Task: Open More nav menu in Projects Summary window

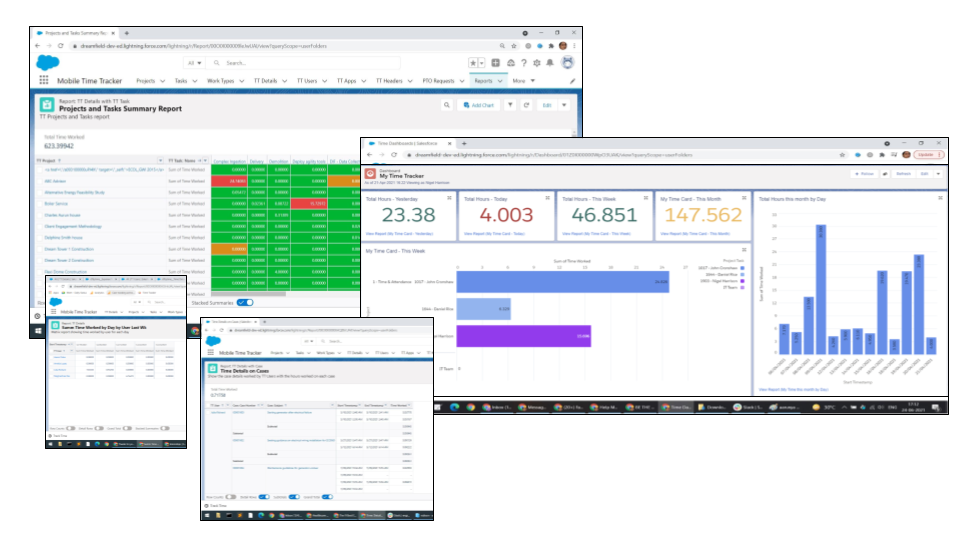Action: tap(523, 81)
